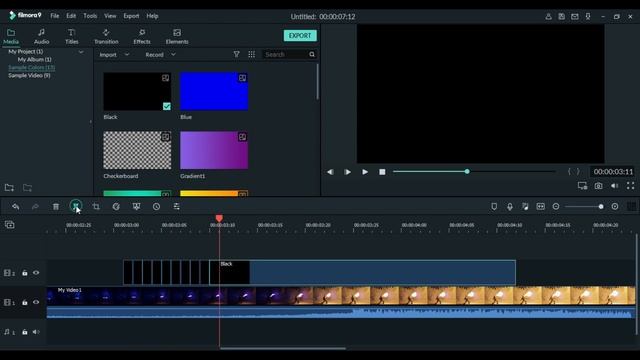
Task: Open the Tools menu
Action: [90, 16]
